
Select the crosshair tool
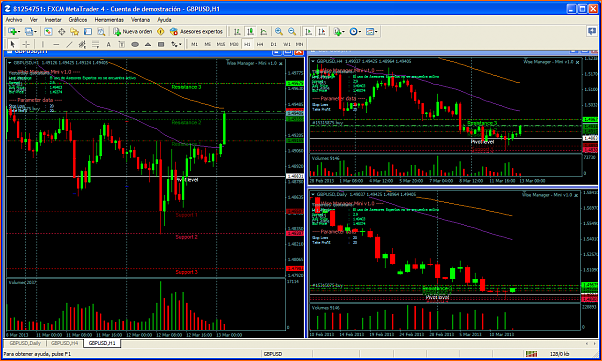click(26, 45)
